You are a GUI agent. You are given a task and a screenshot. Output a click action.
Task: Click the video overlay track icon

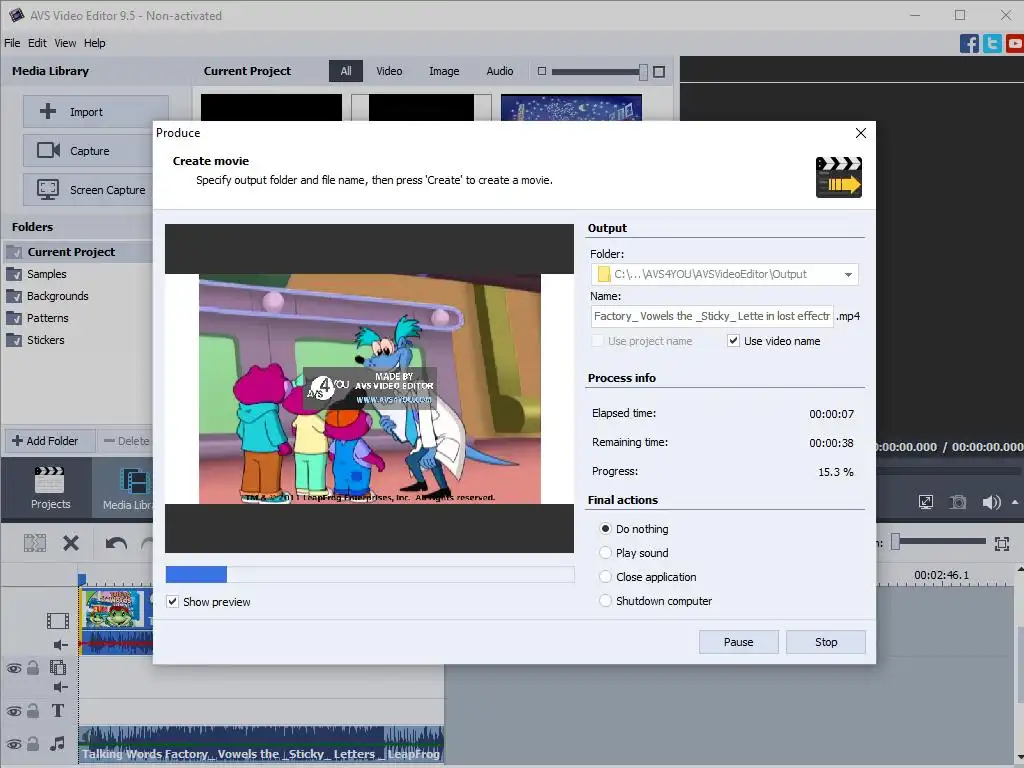click(x=57, y=667)
